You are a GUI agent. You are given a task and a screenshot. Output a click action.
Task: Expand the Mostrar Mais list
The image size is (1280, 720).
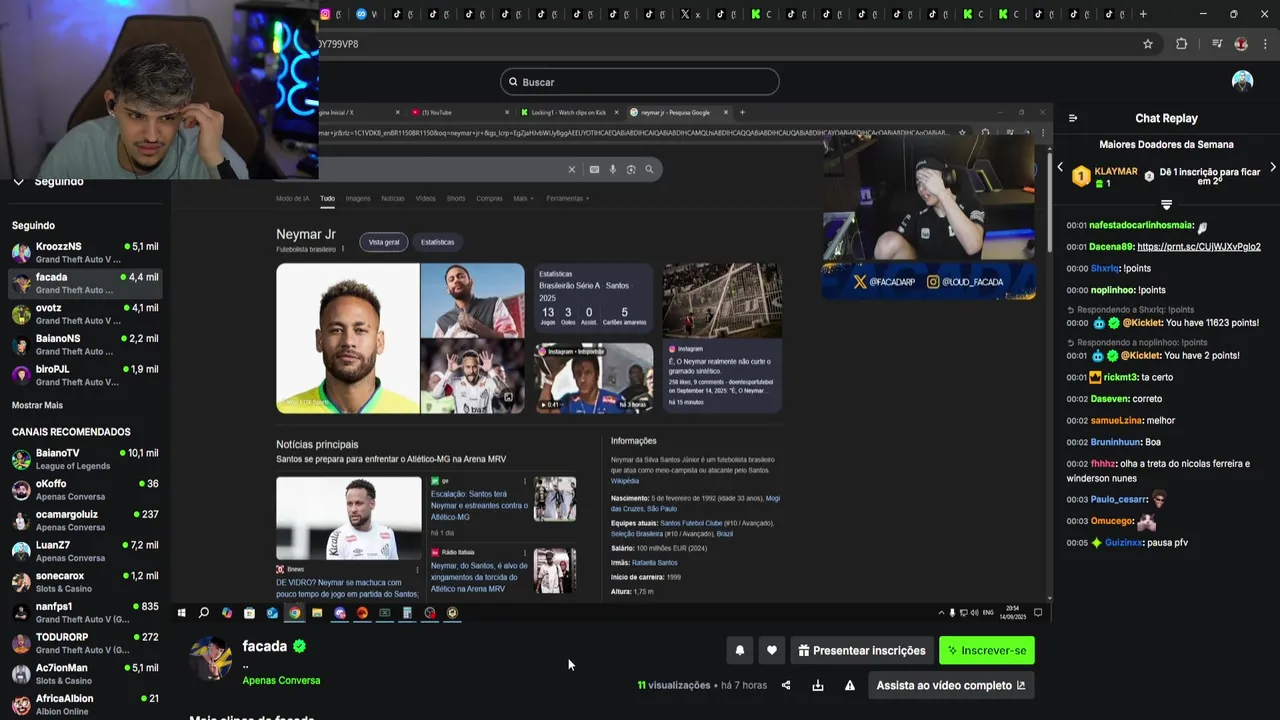tap(37, 405)
